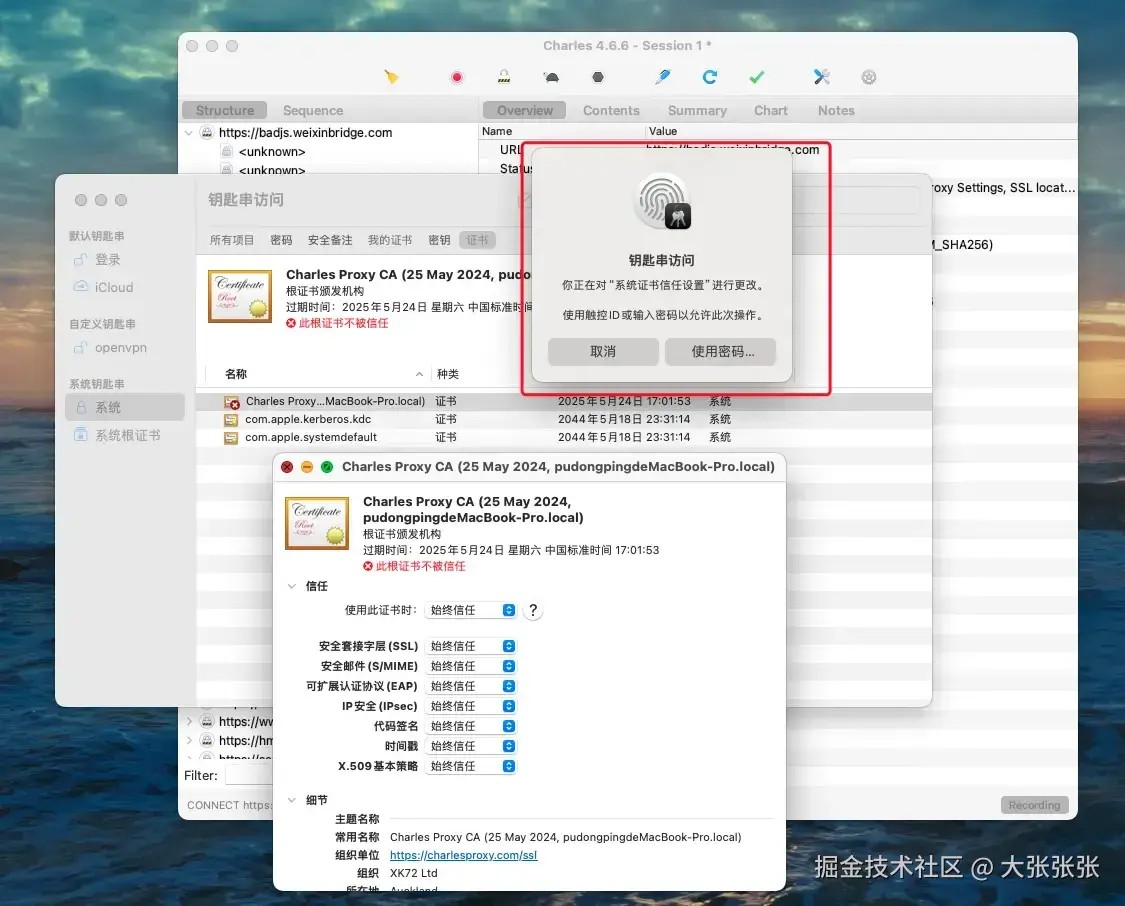
Task: Open the 安全套接字层 (SSL) trust dropdown
Action: click(x=471, y=646)
